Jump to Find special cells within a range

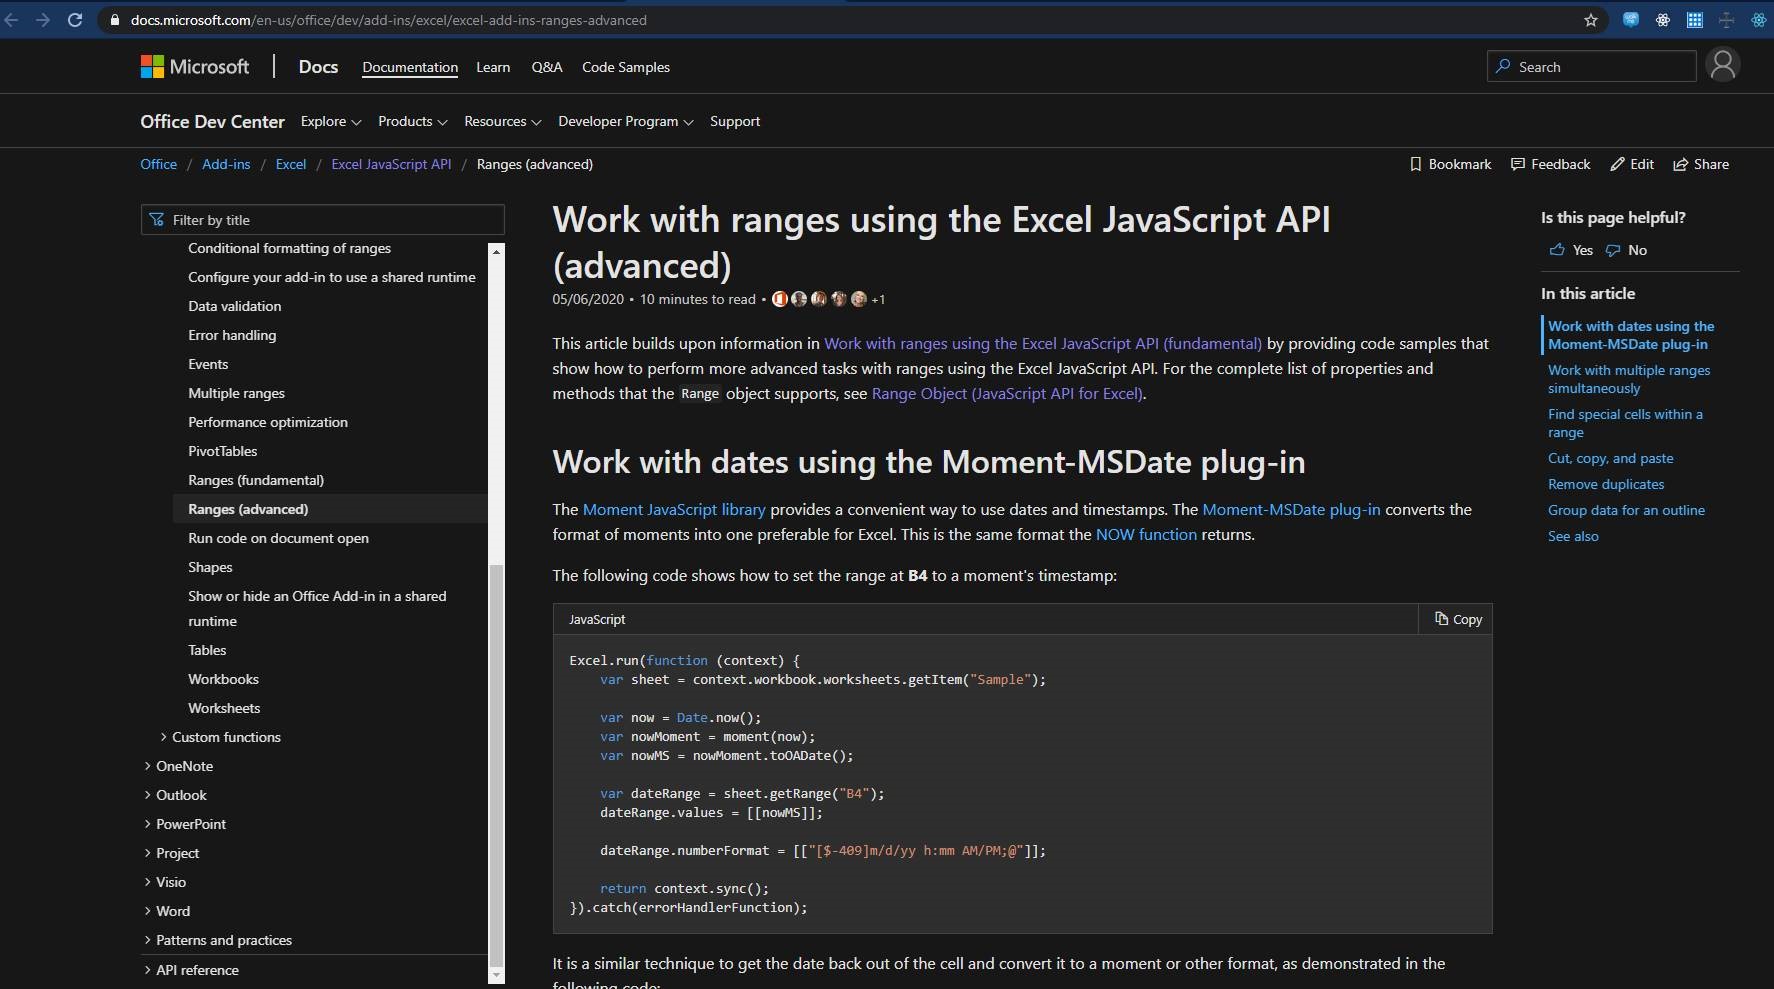click(1624, 423)
